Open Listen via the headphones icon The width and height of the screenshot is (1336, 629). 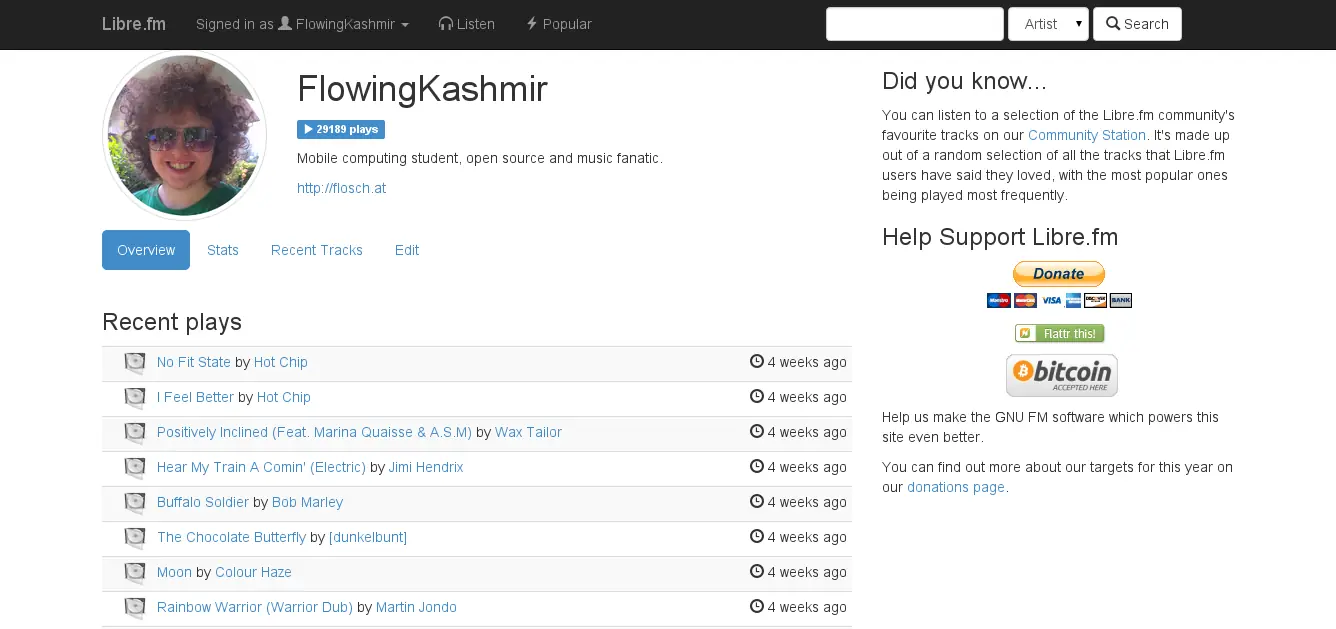[446, 24]
